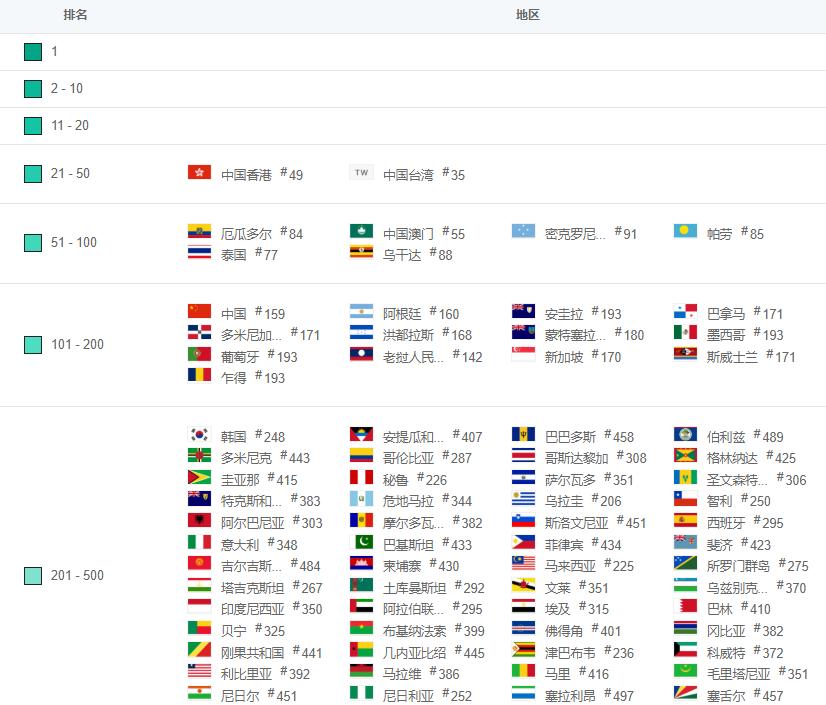Click the 所罗门群岛 #275 entry
The height and width of the screenshot is (705, 826).
741,564
